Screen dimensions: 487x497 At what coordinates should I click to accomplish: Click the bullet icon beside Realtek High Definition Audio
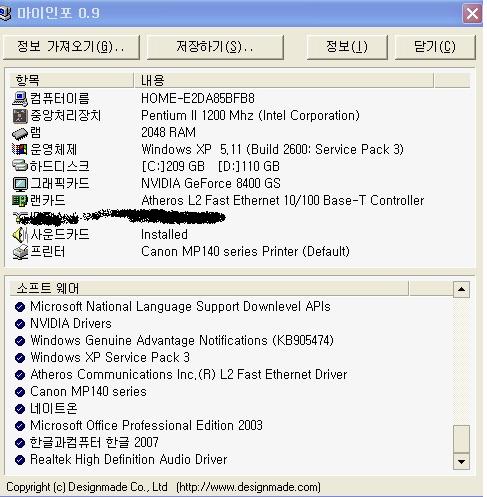click(20, 460)
